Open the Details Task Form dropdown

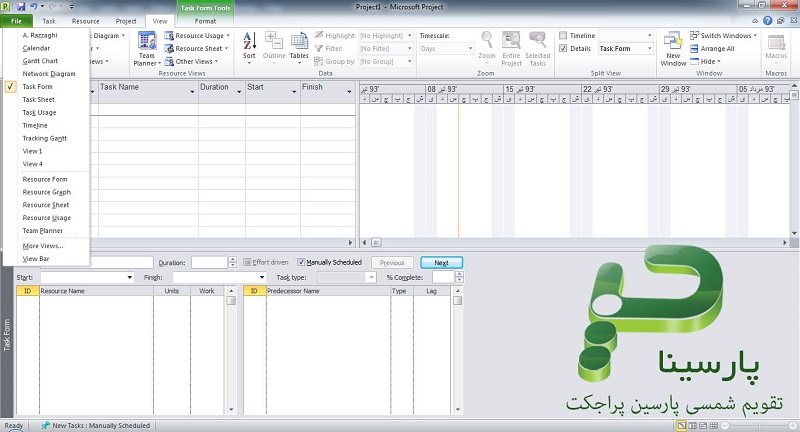(x=649, y=48)
